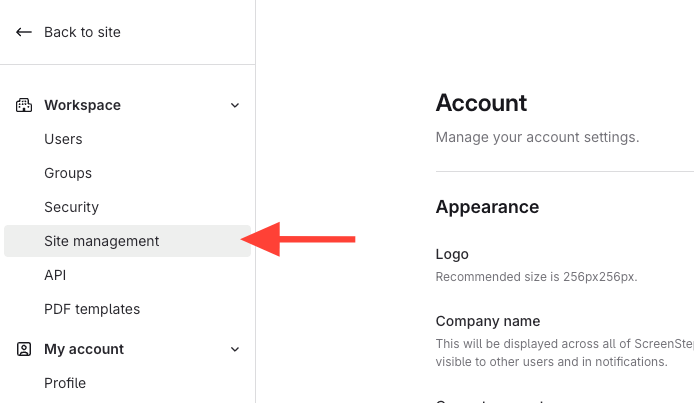
Task: Select Site management in the sidebar
Action: [x=101, y=241]
